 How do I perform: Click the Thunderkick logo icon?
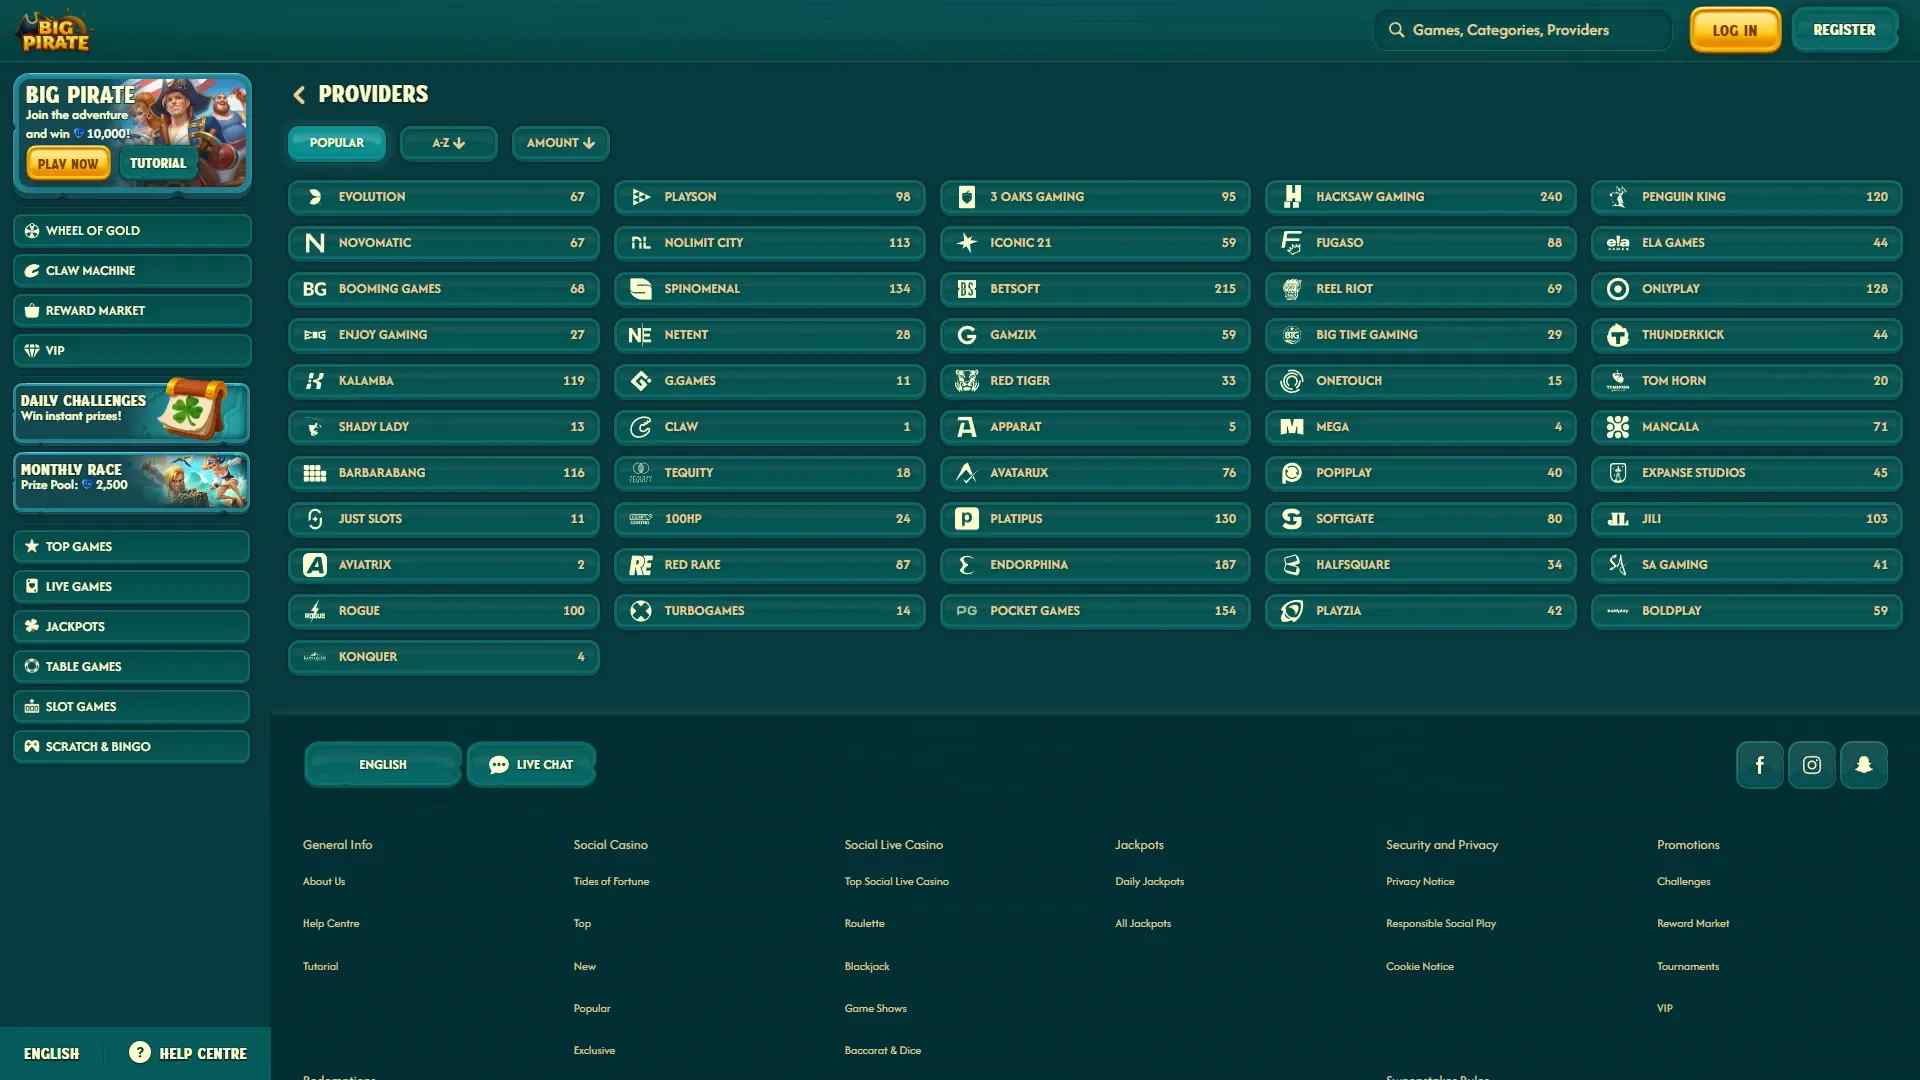click(x=1618, y=335)
